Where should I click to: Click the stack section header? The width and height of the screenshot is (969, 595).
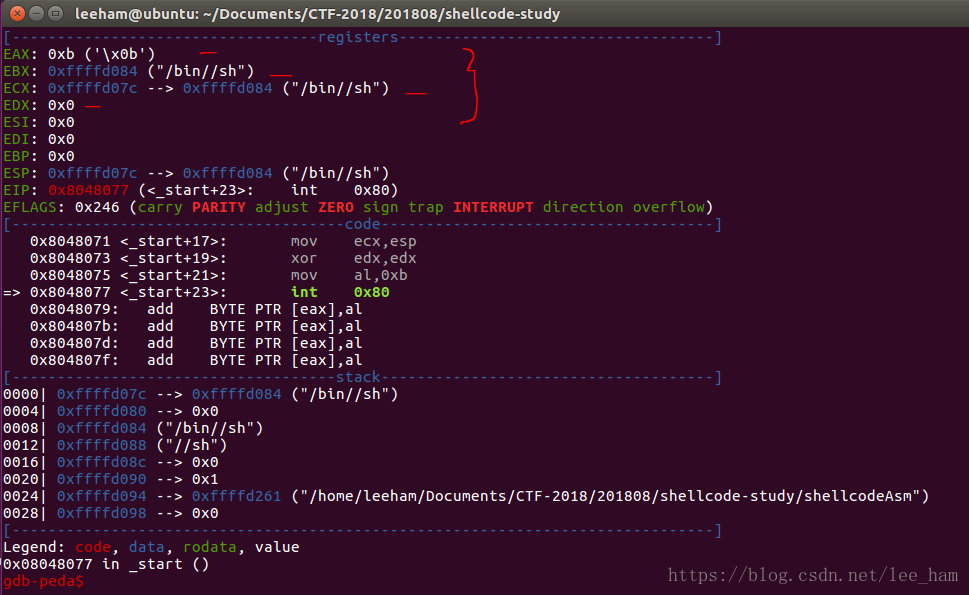358,377
